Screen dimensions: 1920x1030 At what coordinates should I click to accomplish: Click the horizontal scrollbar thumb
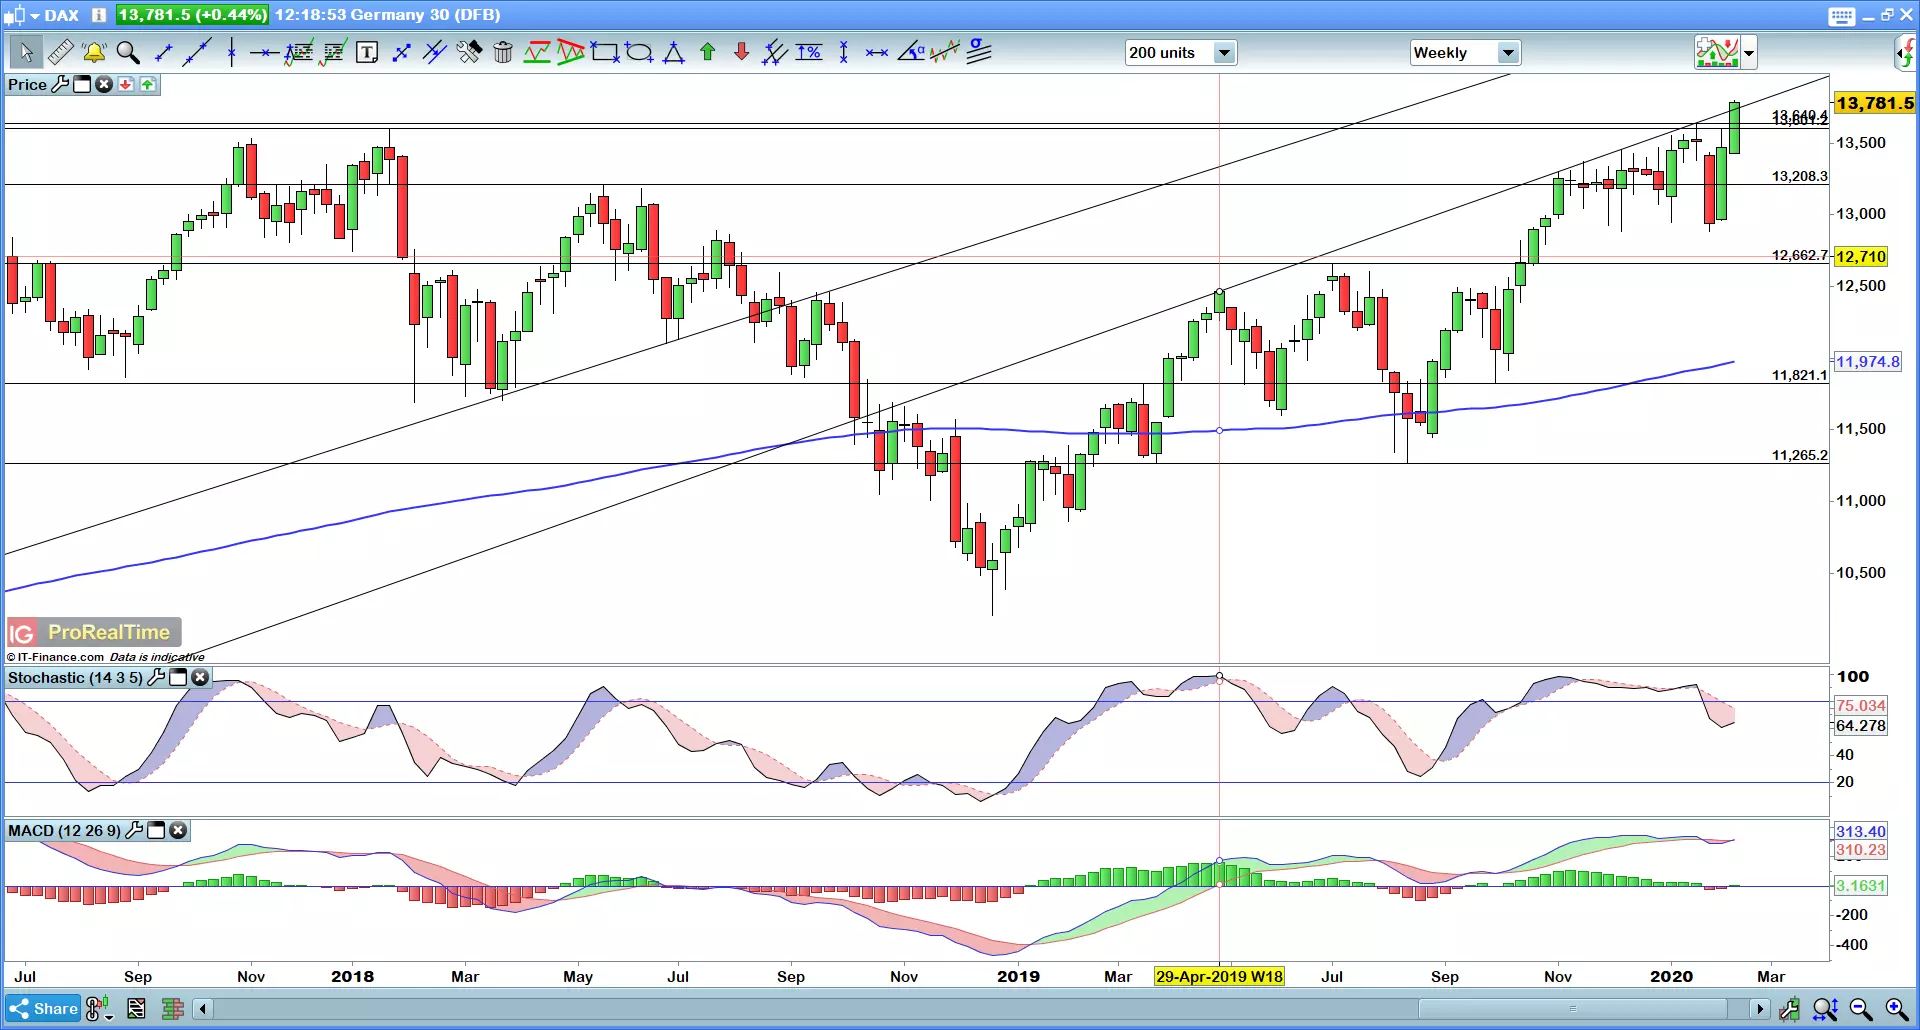[1572, 1009]
